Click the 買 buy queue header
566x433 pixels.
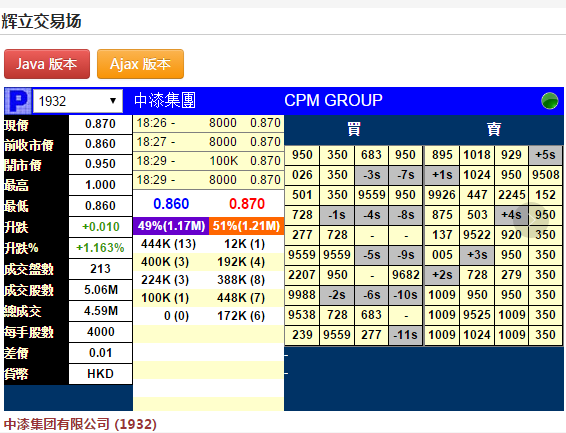(x=354, y=129)
